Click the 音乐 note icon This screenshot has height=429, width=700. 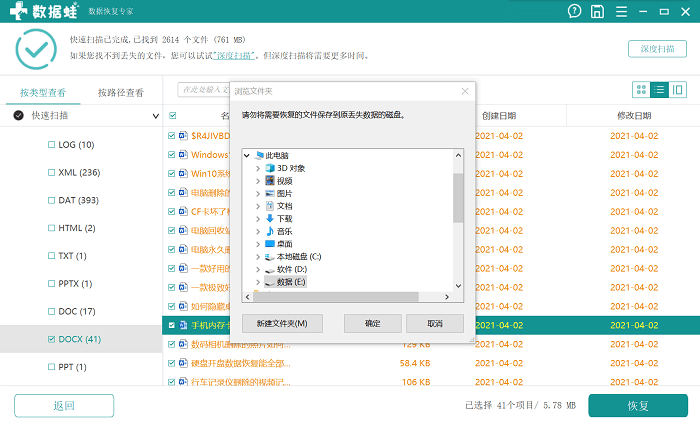coord(270,231)
